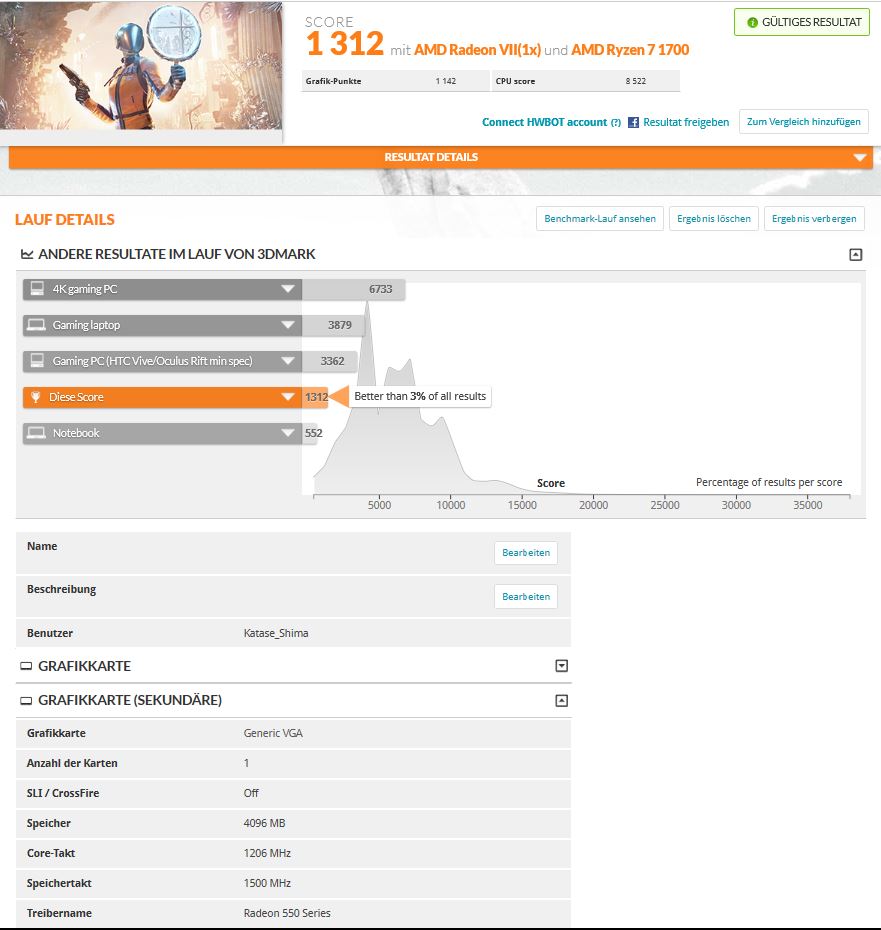This screenshot has height=930, width=881.
Task: Click the green valid result info icon
Action: (752, 23)
